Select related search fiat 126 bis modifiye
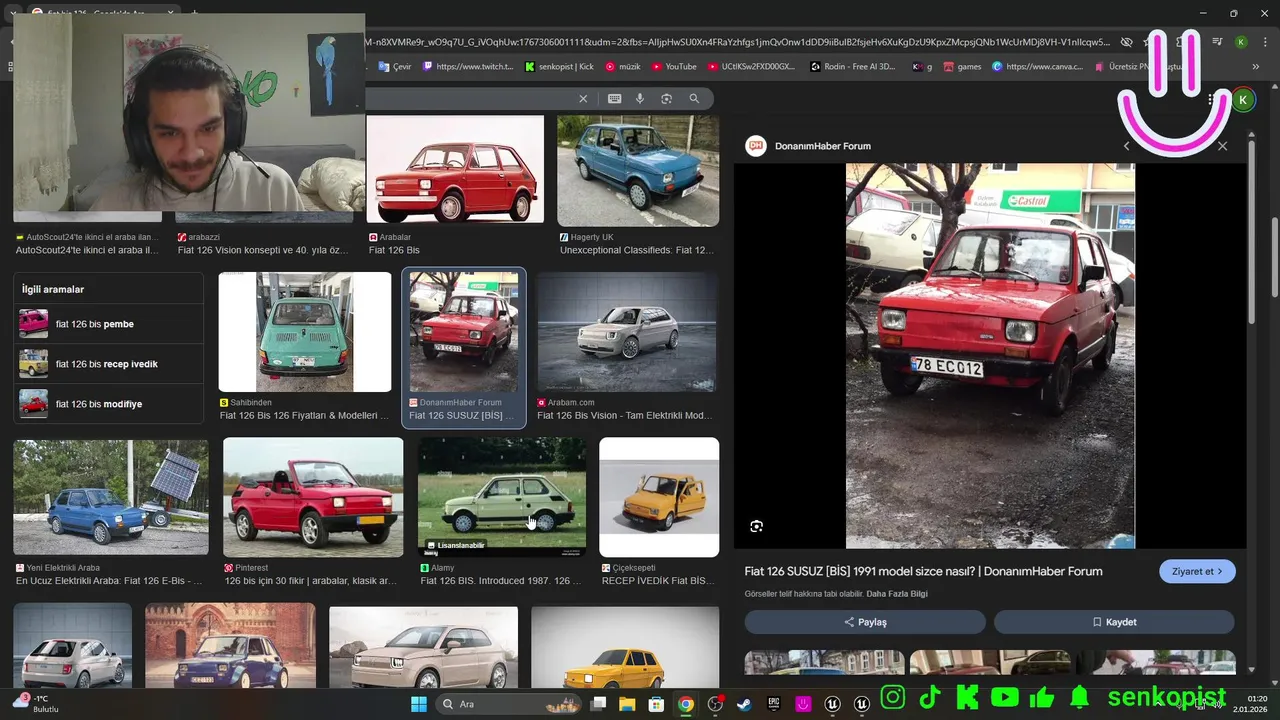1280x720 pixels. click(108, 404)
